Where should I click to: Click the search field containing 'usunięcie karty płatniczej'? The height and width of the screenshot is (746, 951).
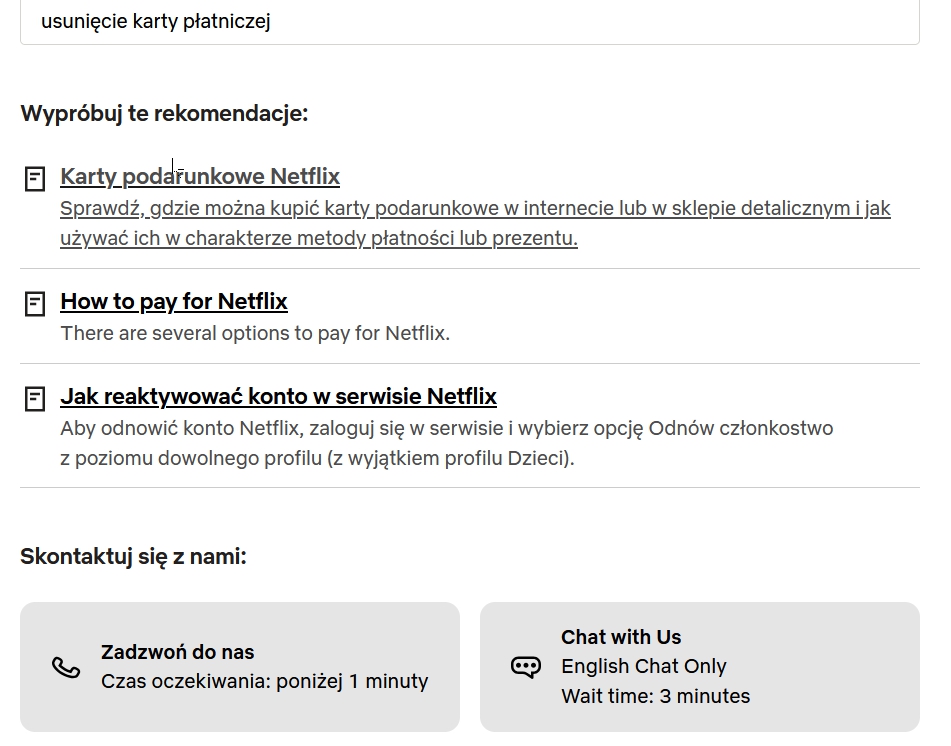470,22
